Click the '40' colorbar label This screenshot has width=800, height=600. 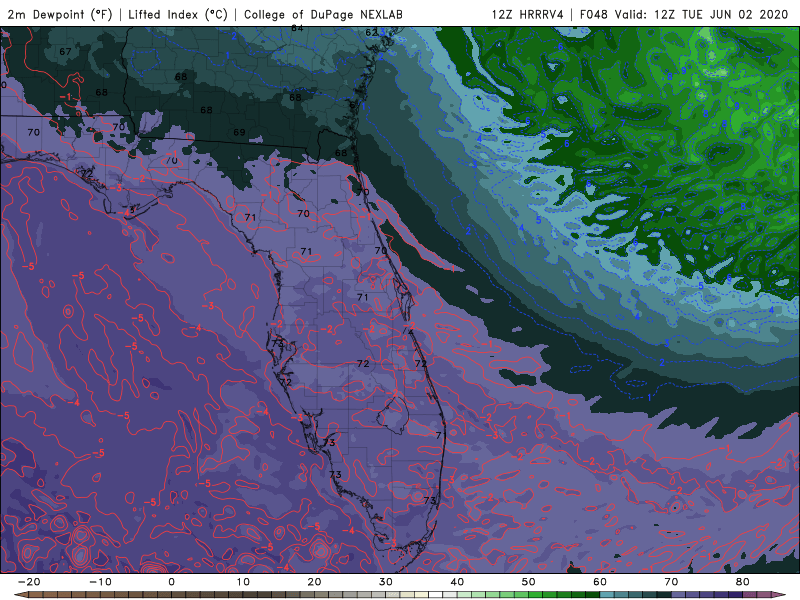click(x=457, y=582)
